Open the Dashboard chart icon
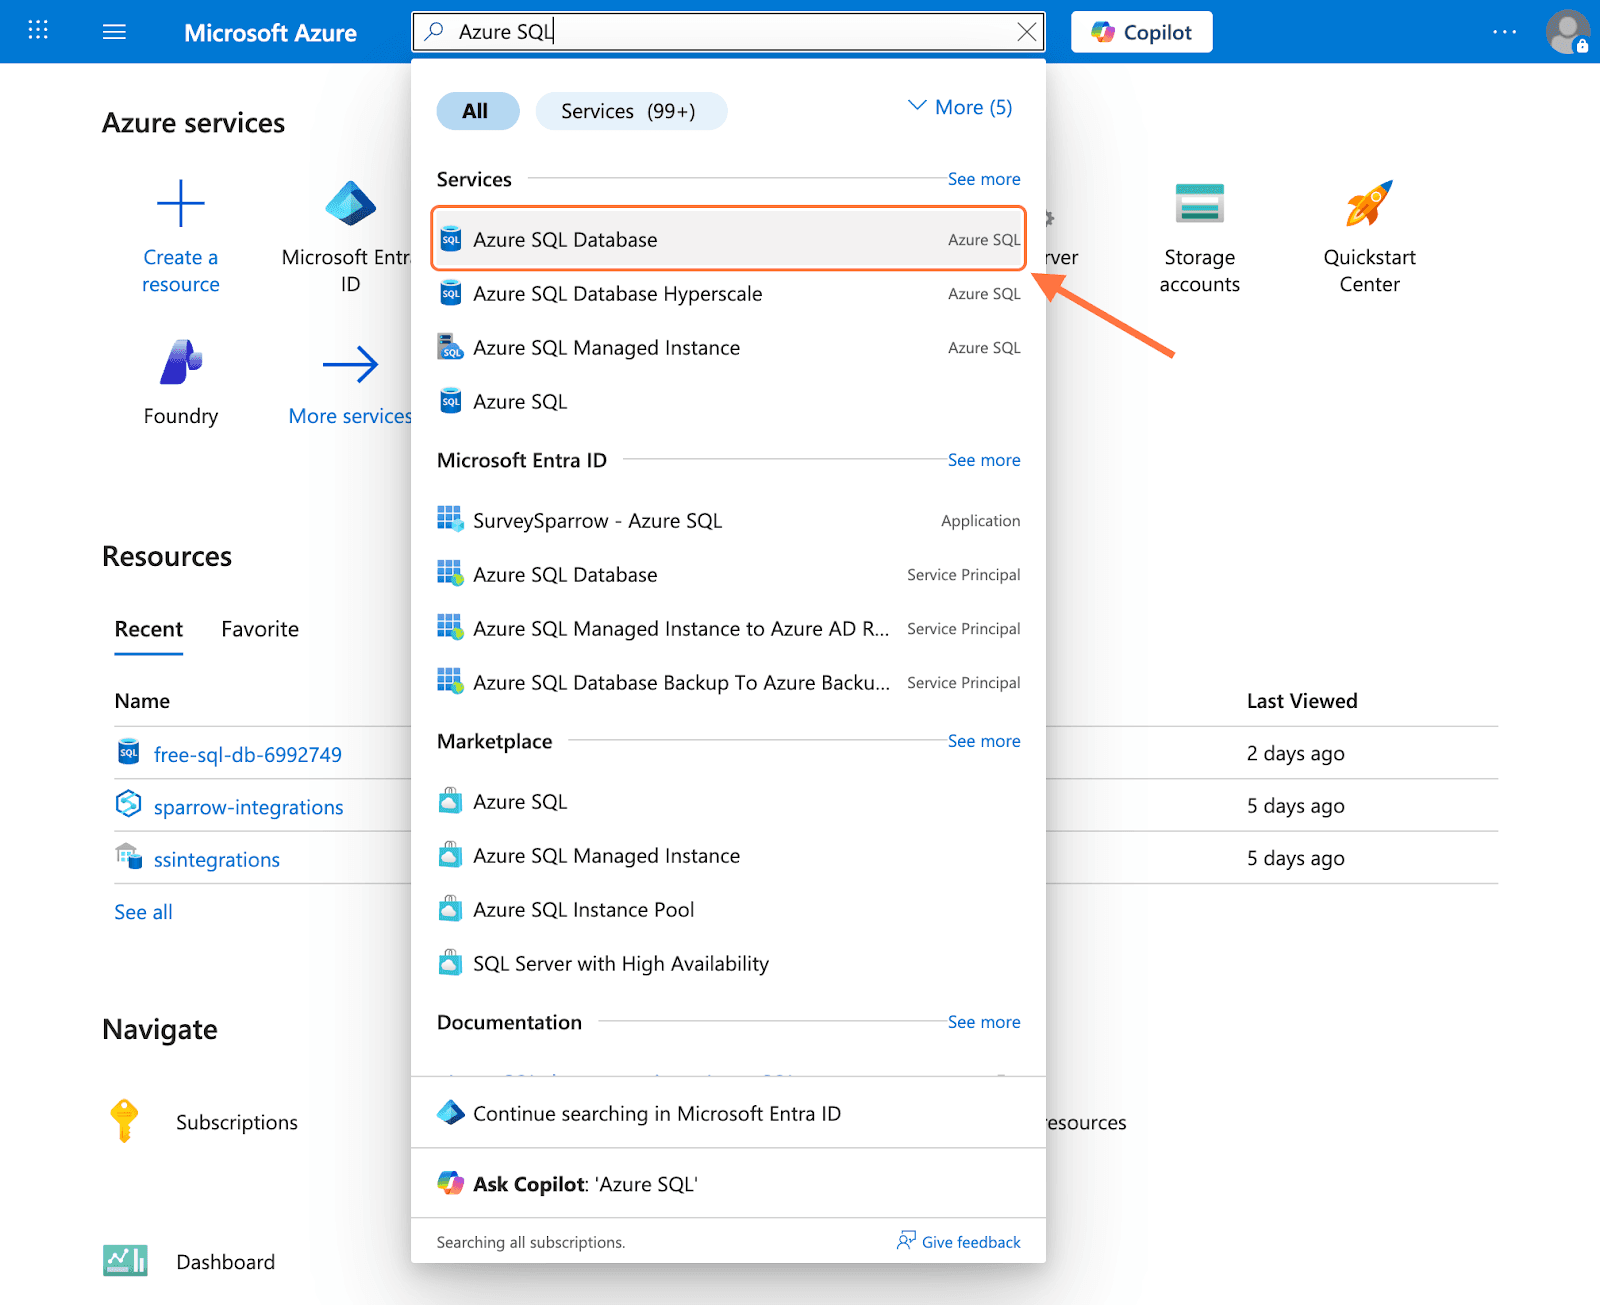Image resolution: width=1600 pixels, height=1305 pixels. 125,1261
